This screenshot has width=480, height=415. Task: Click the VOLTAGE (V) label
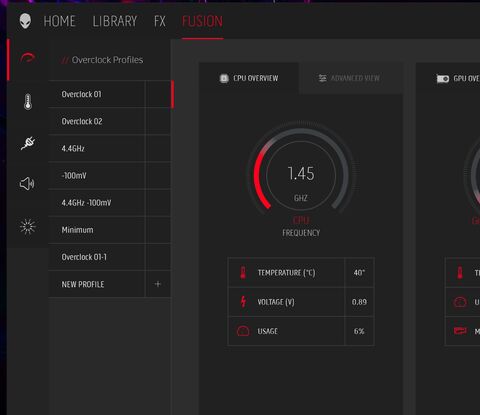point(276,302)
